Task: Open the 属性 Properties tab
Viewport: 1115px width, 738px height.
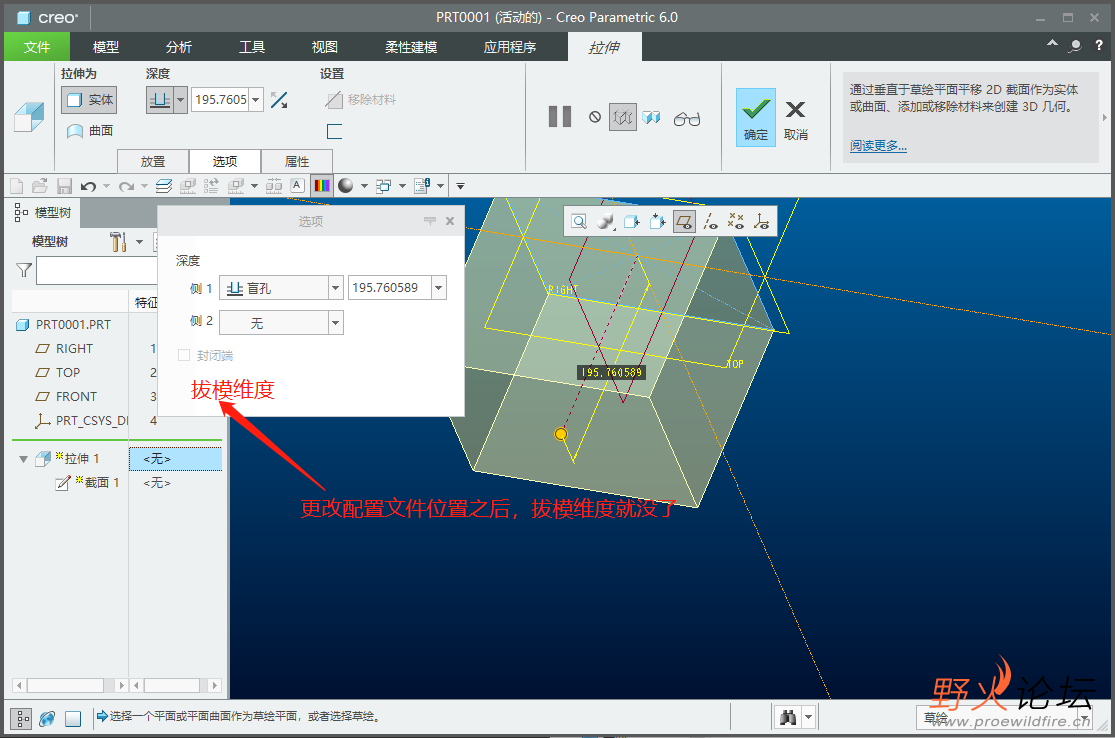Action: tap(297, 161)
